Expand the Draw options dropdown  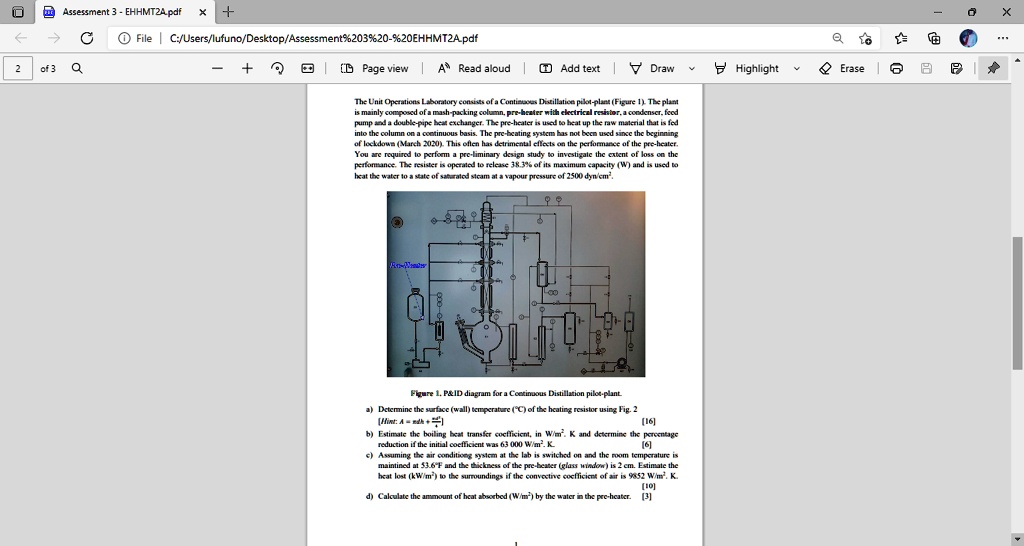[692, 68]
